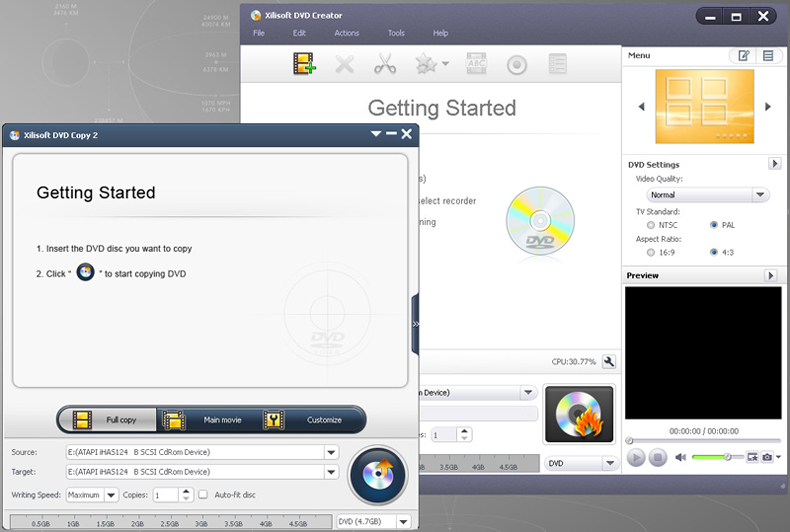Image resolution: width=790 pixels, height=532 pixels.
Task: Click the scissors clip tool icon
Action: point(385,65)
